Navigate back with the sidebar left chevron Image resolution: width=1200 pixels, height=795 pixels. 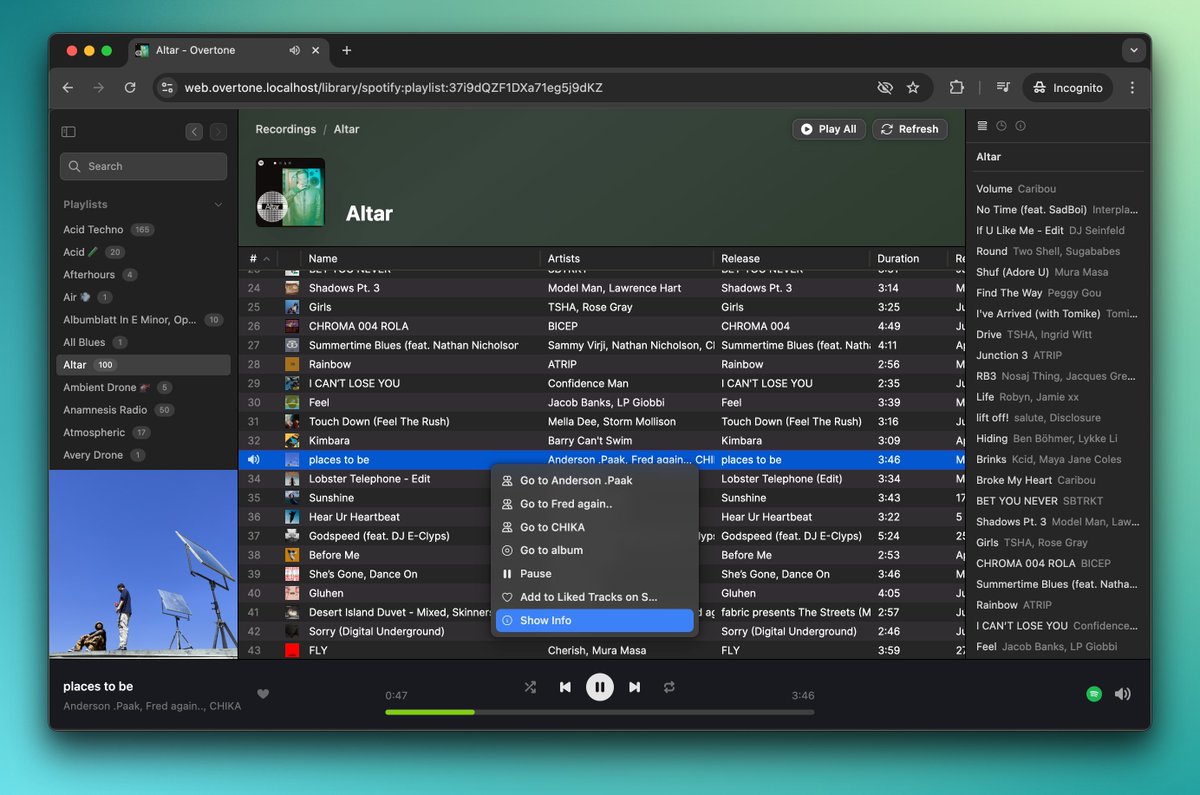(194, 131)
